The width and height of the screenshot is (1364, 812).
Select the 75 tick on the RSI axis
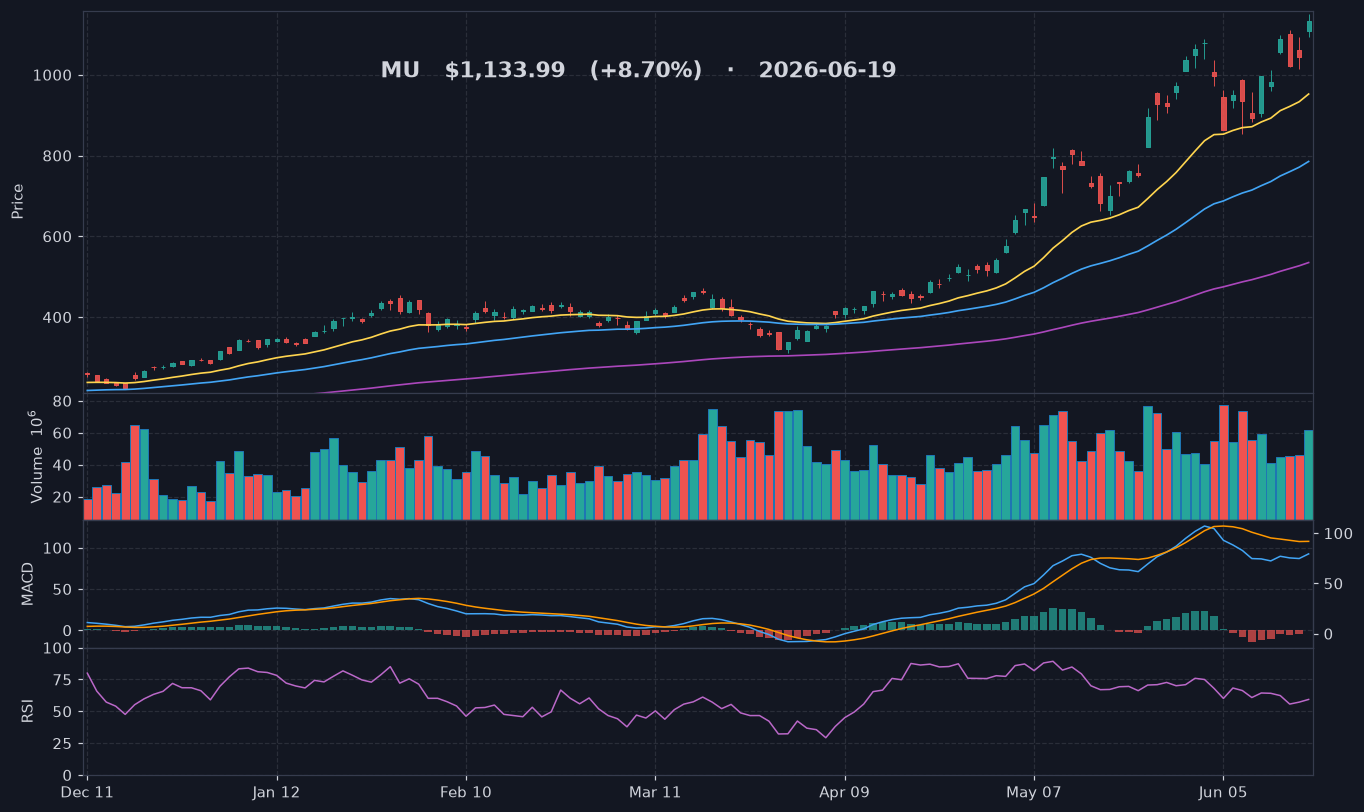pyautogui.click(x=61, y=681)
